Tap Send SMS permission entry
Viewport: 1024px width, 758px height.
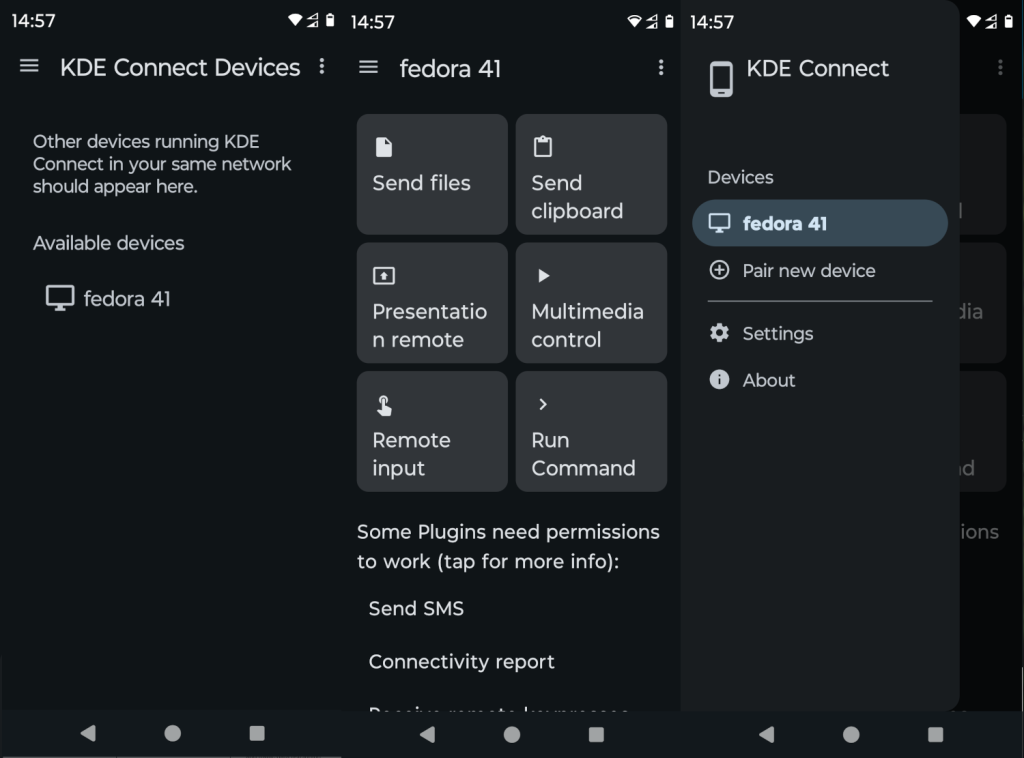tap(416, 608)
